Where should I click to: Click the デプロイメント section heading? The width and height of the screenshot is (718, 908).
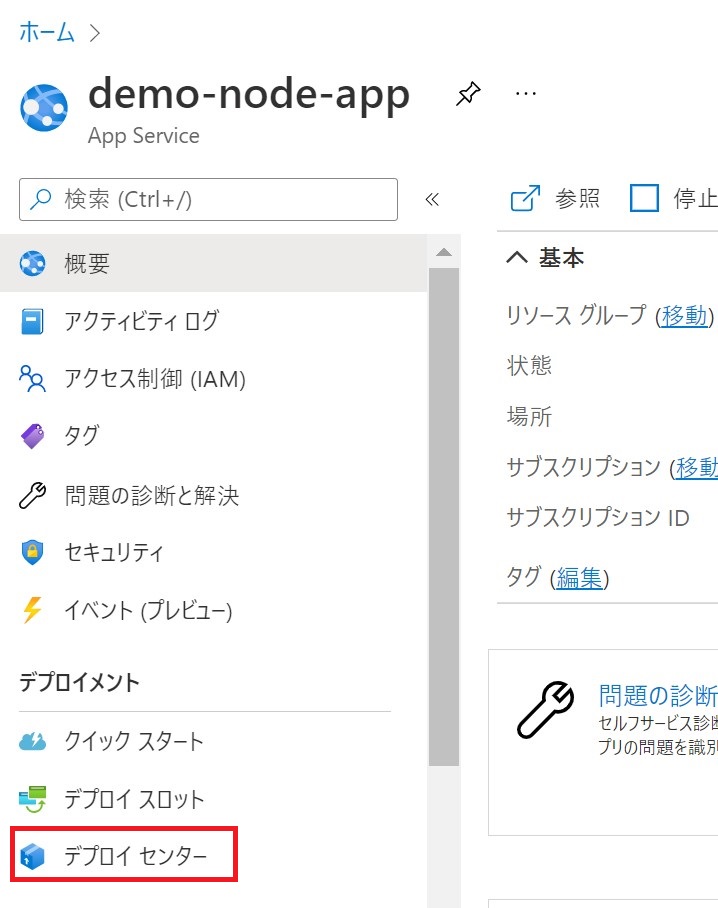[79, 682]
